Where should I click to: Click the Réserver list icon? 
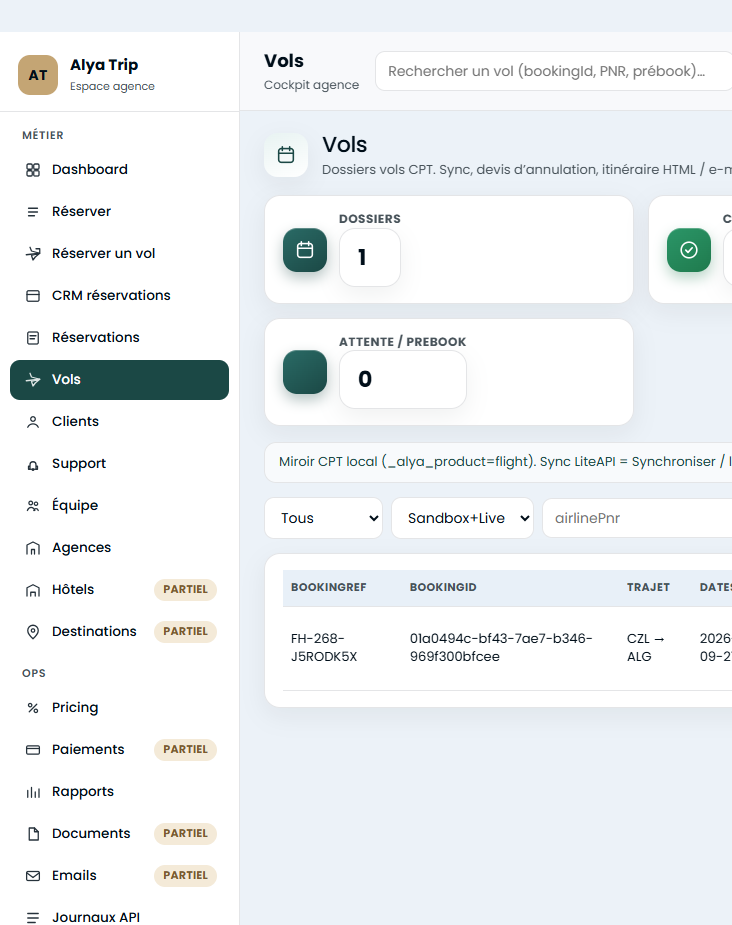tap(33, 212)
